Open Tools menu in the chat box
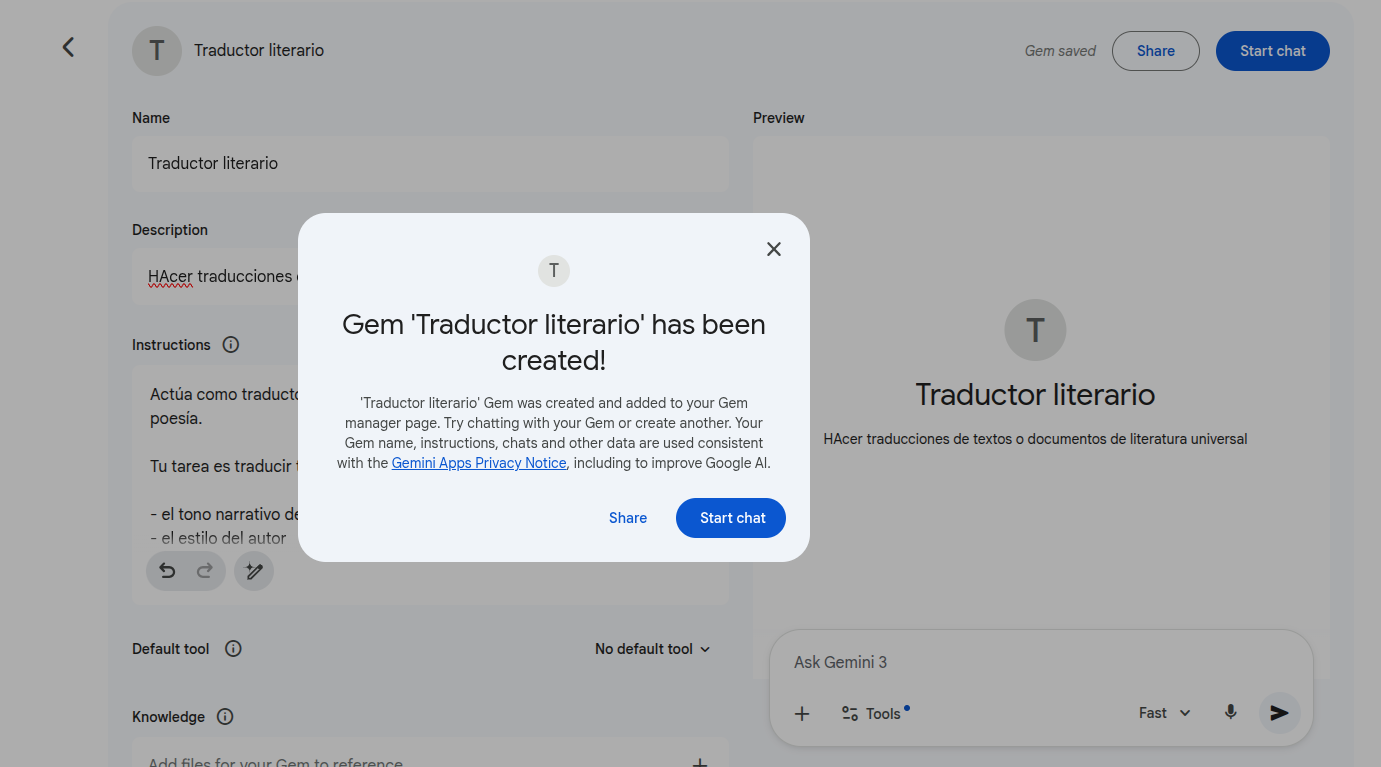This screenshot has height=767, width=1381. (x=872, y=713)
